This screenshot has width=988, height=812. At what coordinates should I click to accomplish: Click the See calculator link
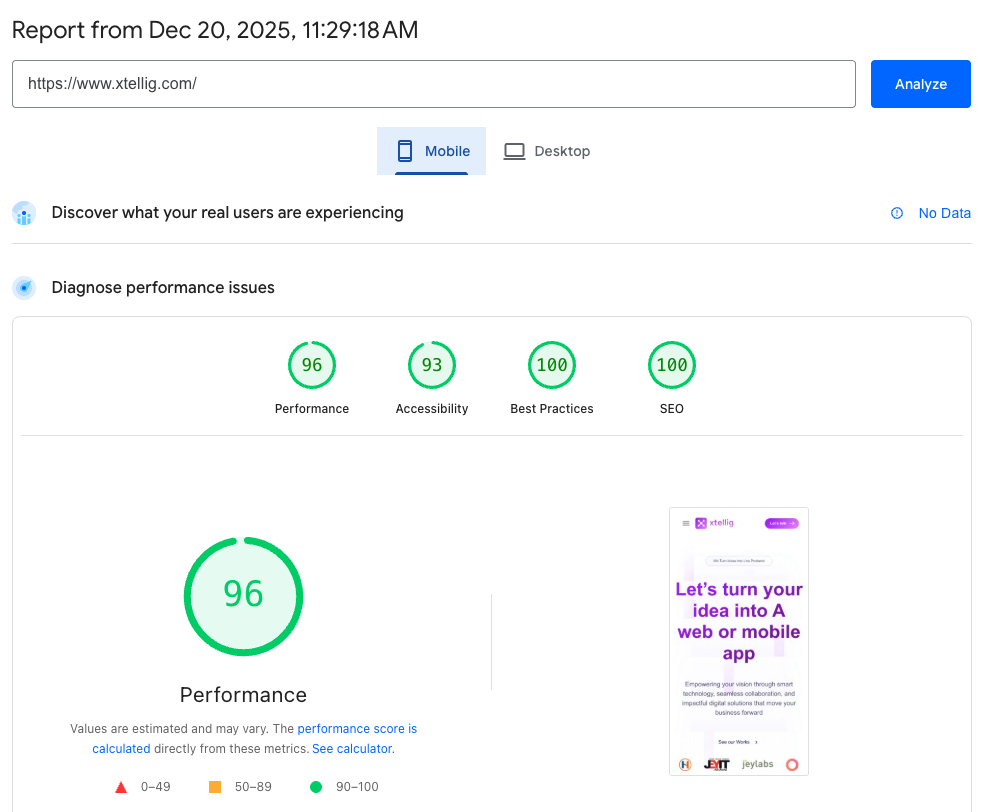point(351,748)
